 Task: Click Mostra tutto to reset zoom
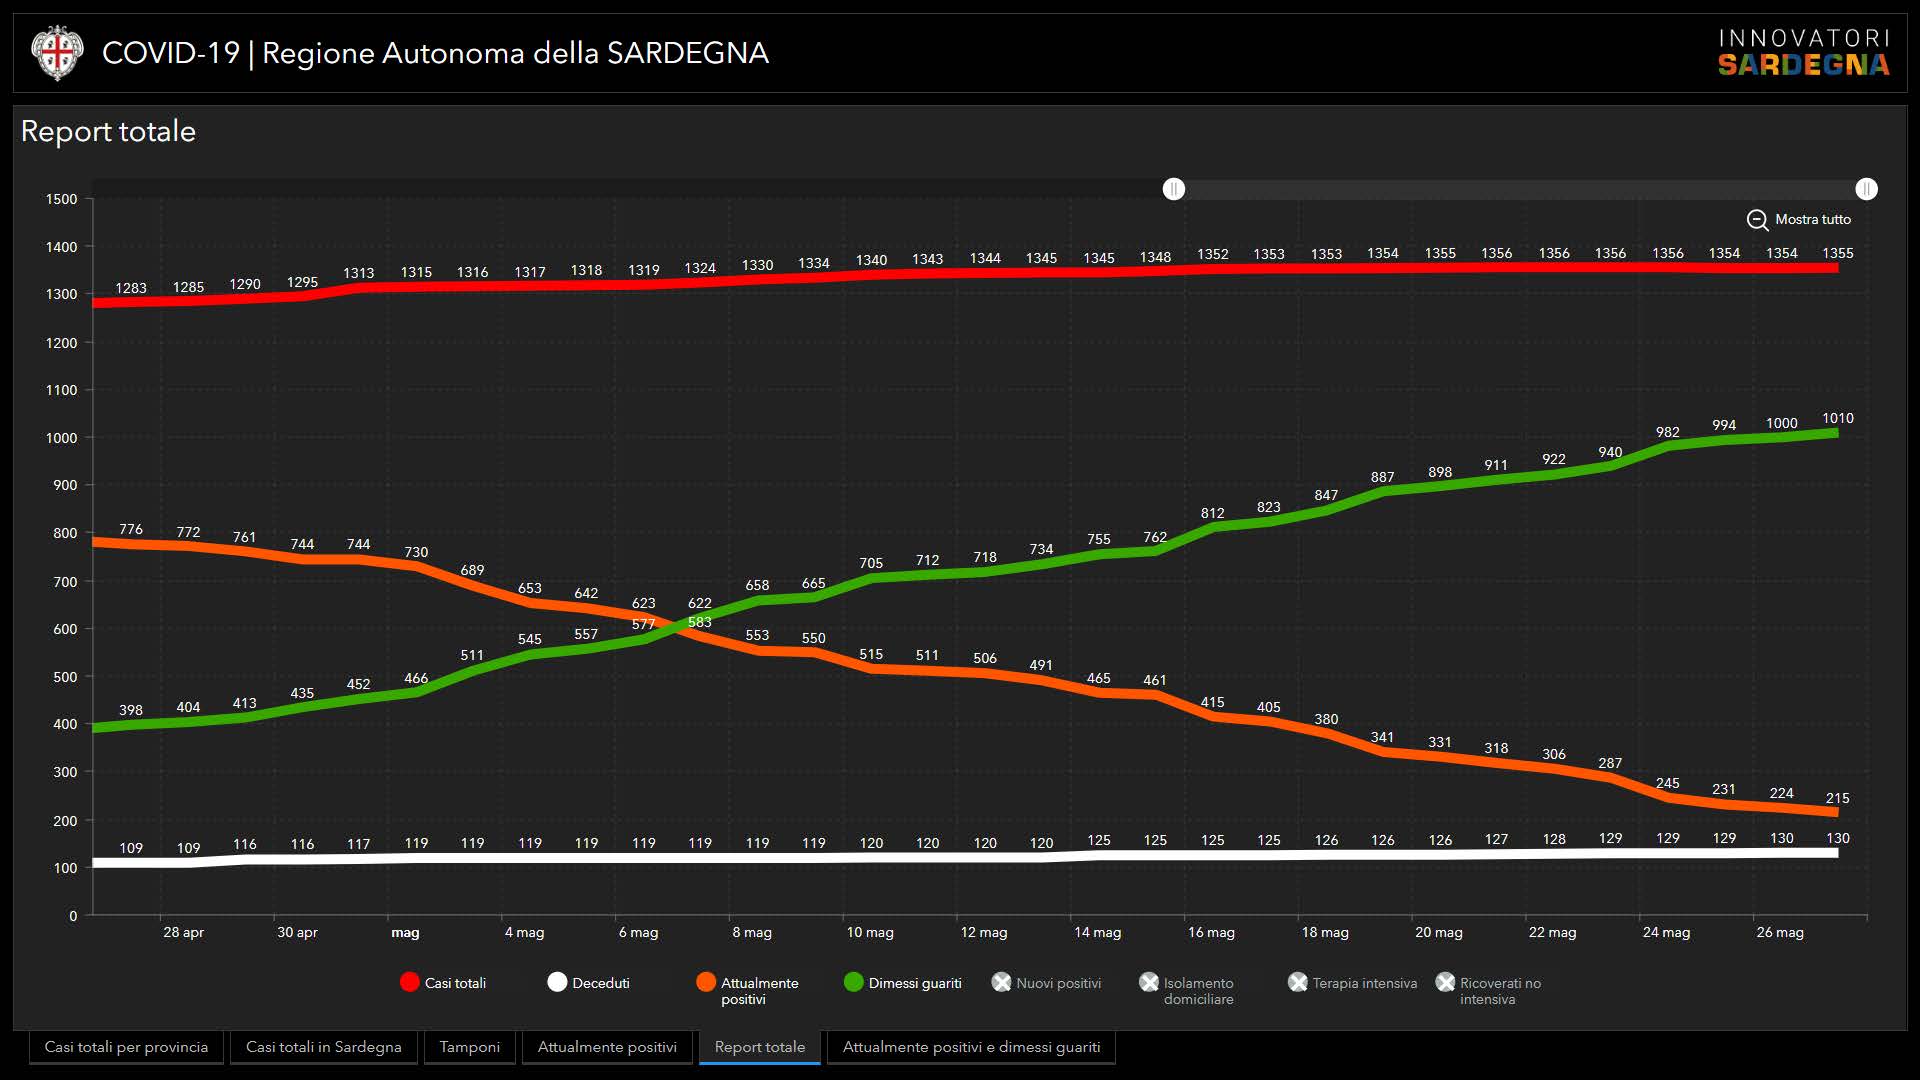coord(1812,220)
